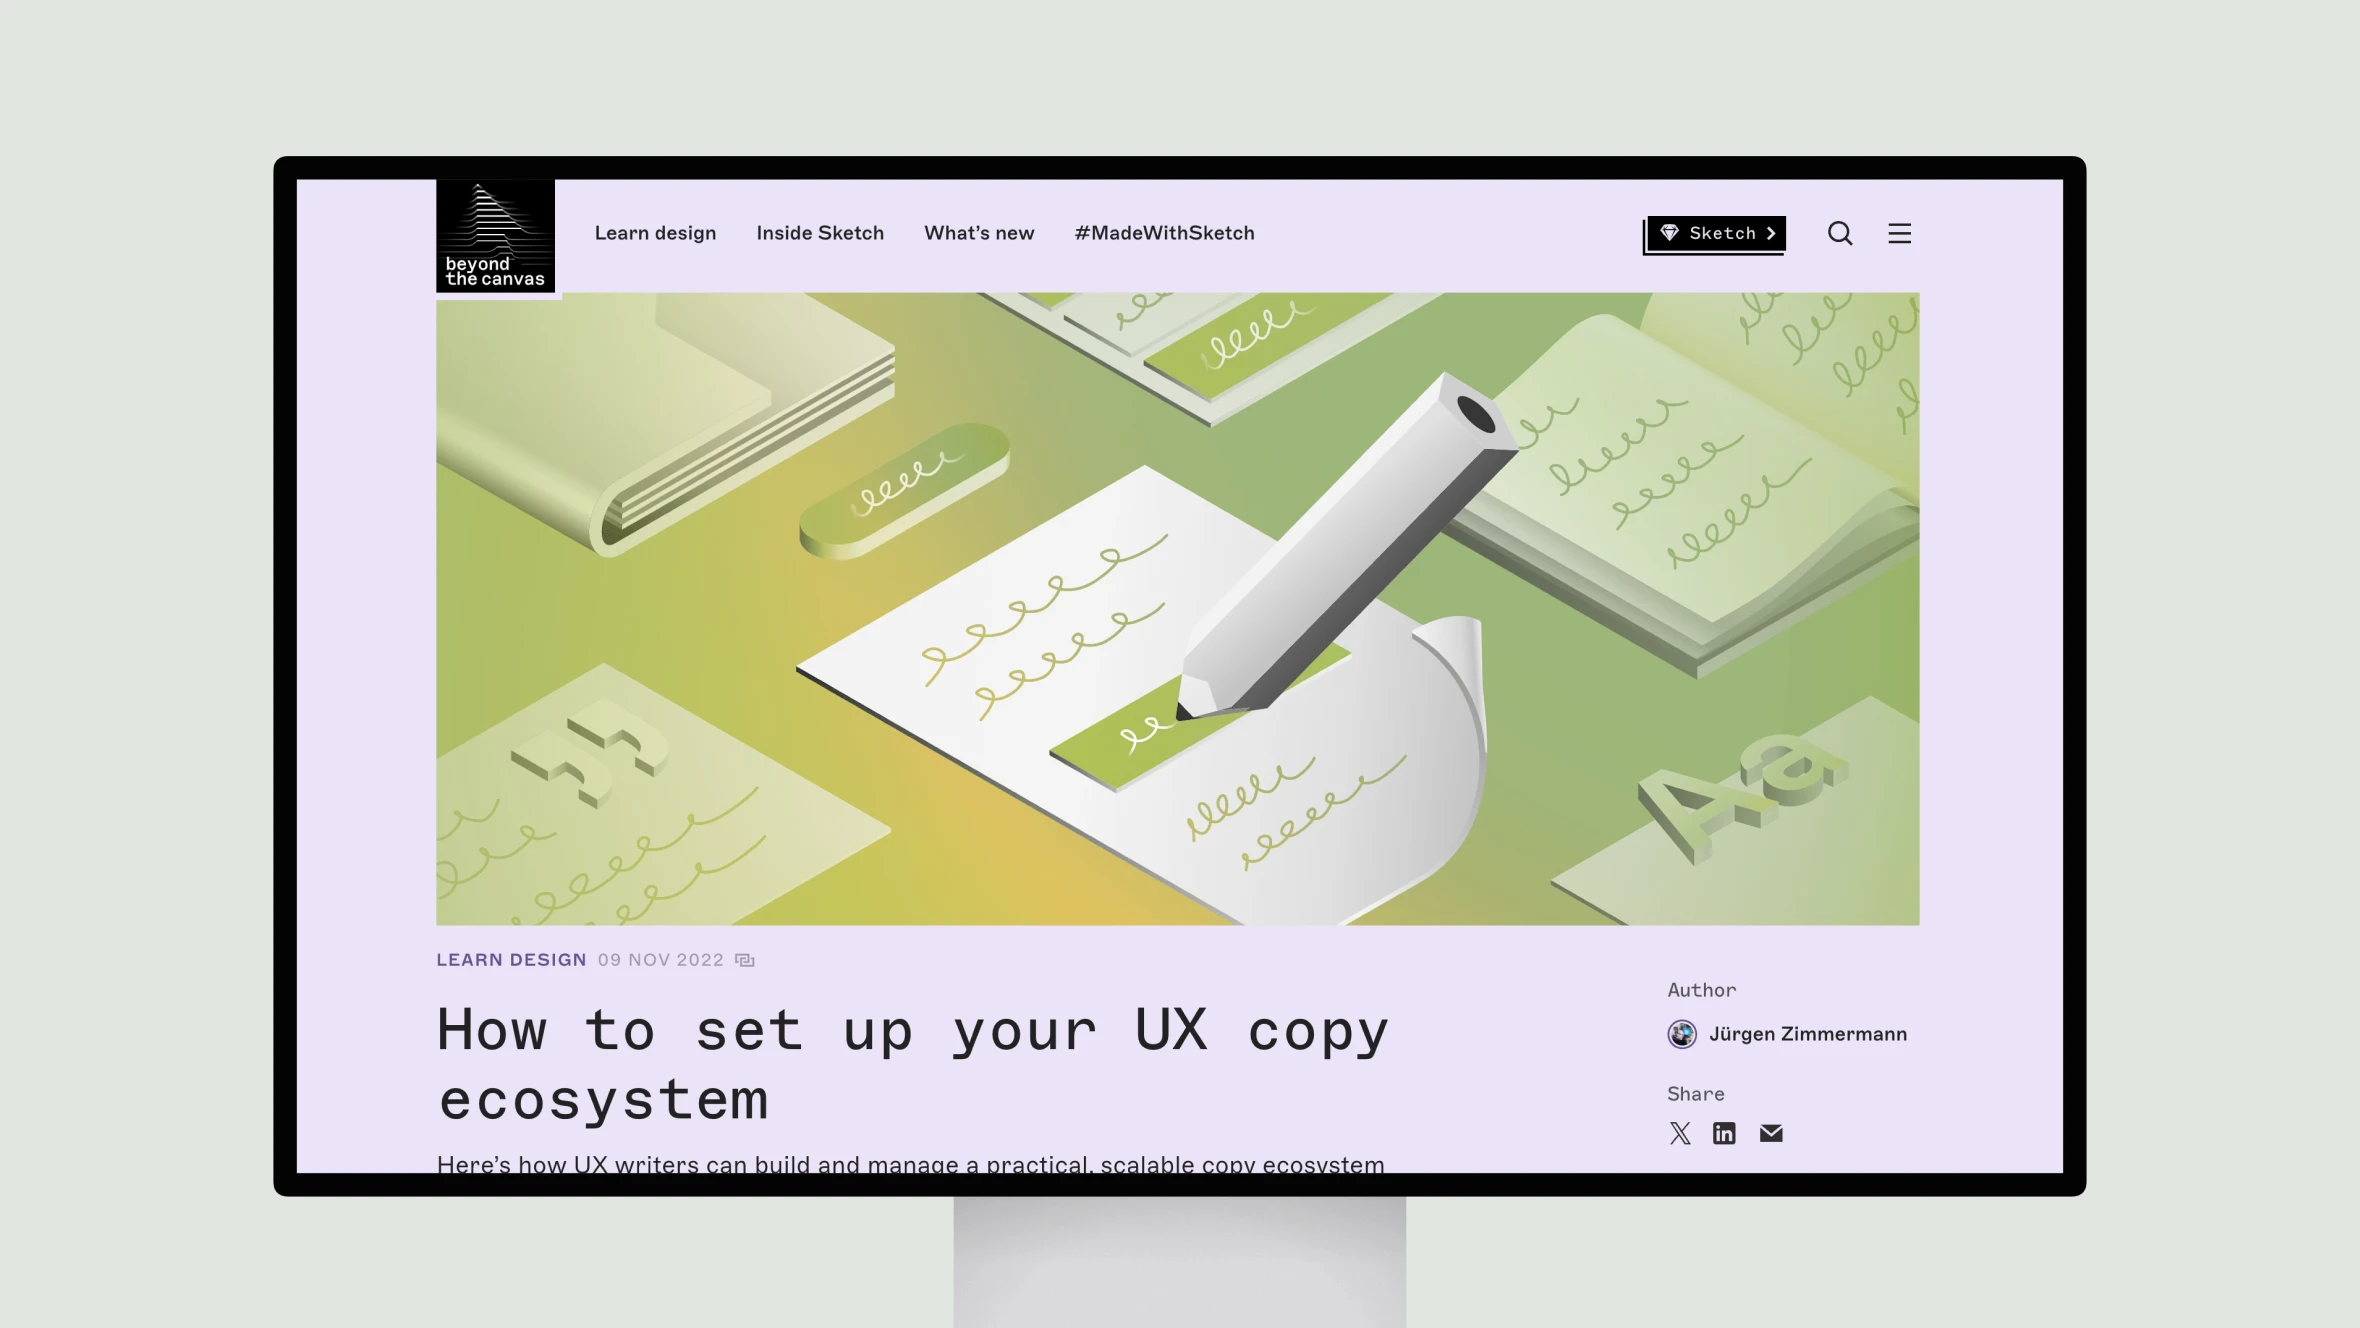Click the What's new menu item

click(979, 232)
